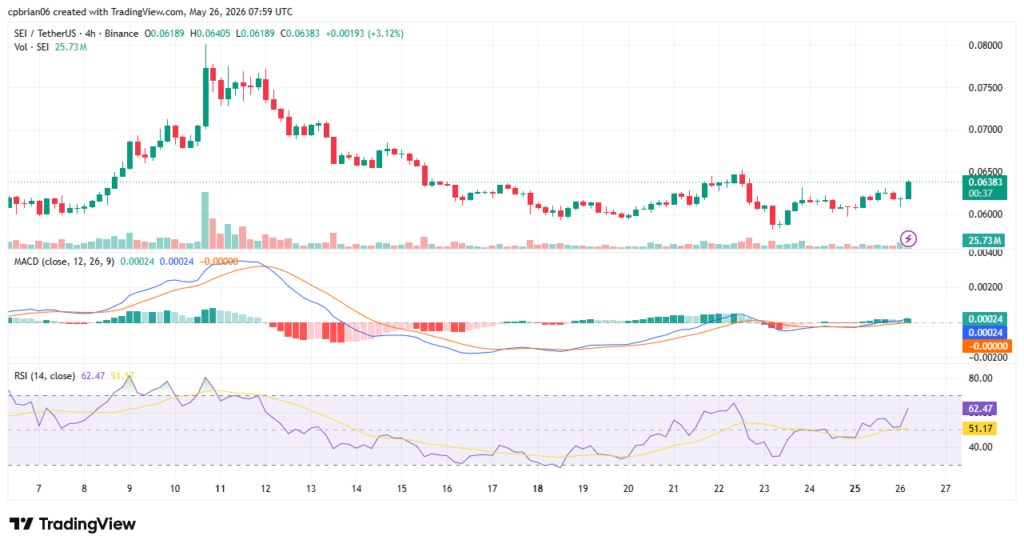This screenshot has width=1024, height=548.
Task: Click the cpbrian06 created with TradingView.com header
Action: pyautogui.click(x=151, y=12)
